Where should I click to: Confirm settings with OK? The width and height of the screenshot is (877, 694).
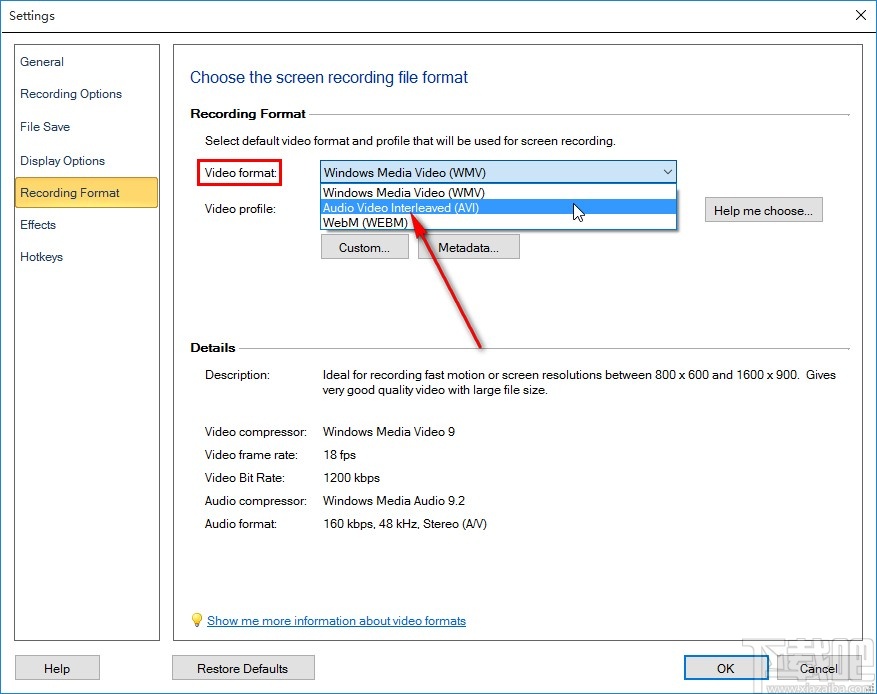tap(725, 668)
